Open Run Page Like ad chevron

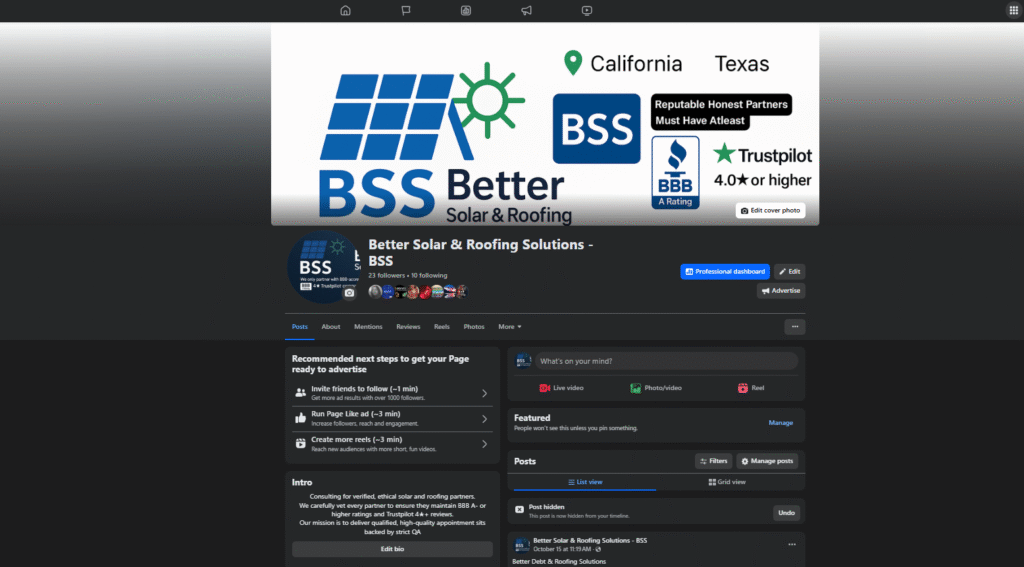[484, 418]
